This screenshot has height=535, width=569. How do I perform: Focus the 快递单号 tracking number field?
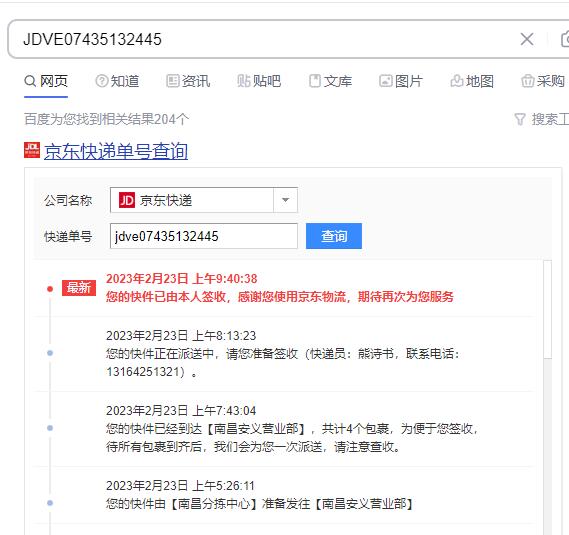click(204, 236)
